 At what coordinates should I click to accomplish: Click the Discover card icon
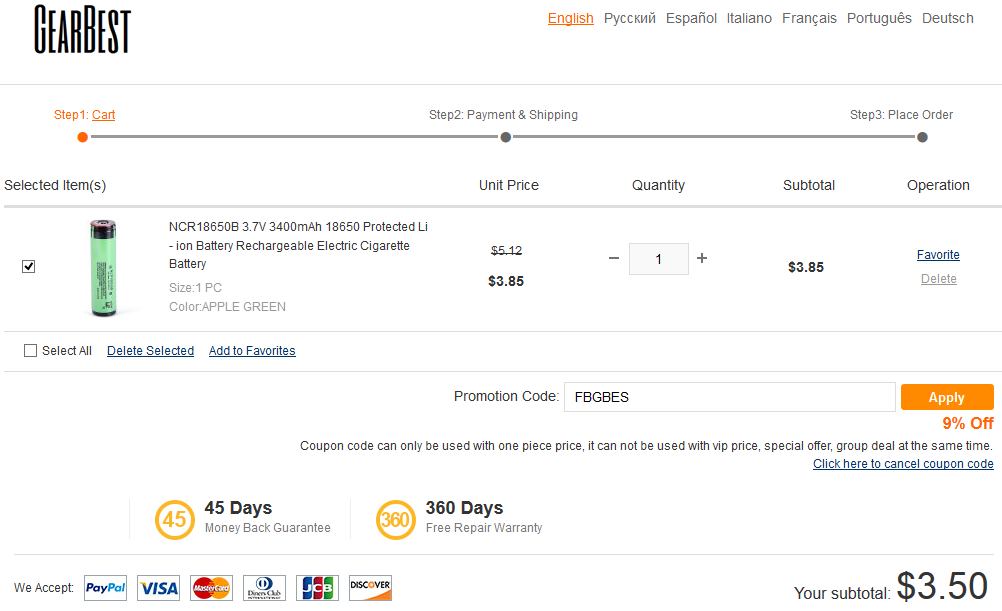[370, 588]
